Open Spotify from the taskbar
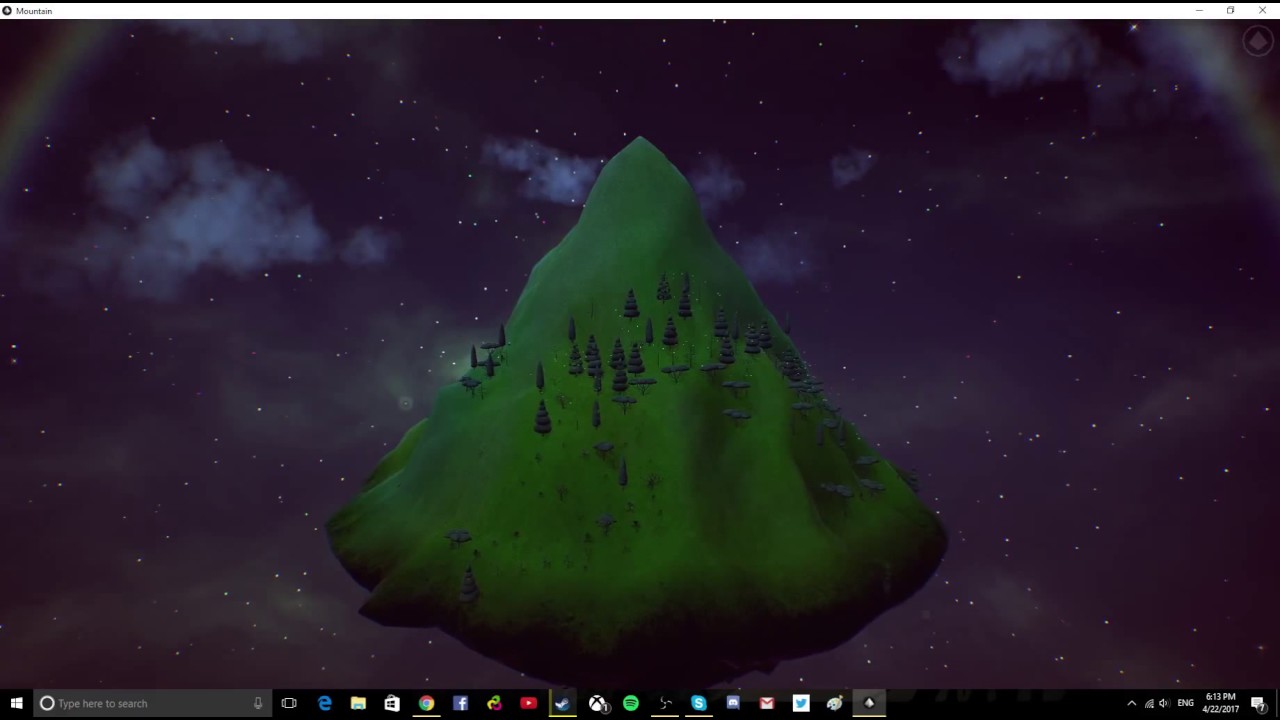This screenshot has width=1280, height=720. (631, 703)
